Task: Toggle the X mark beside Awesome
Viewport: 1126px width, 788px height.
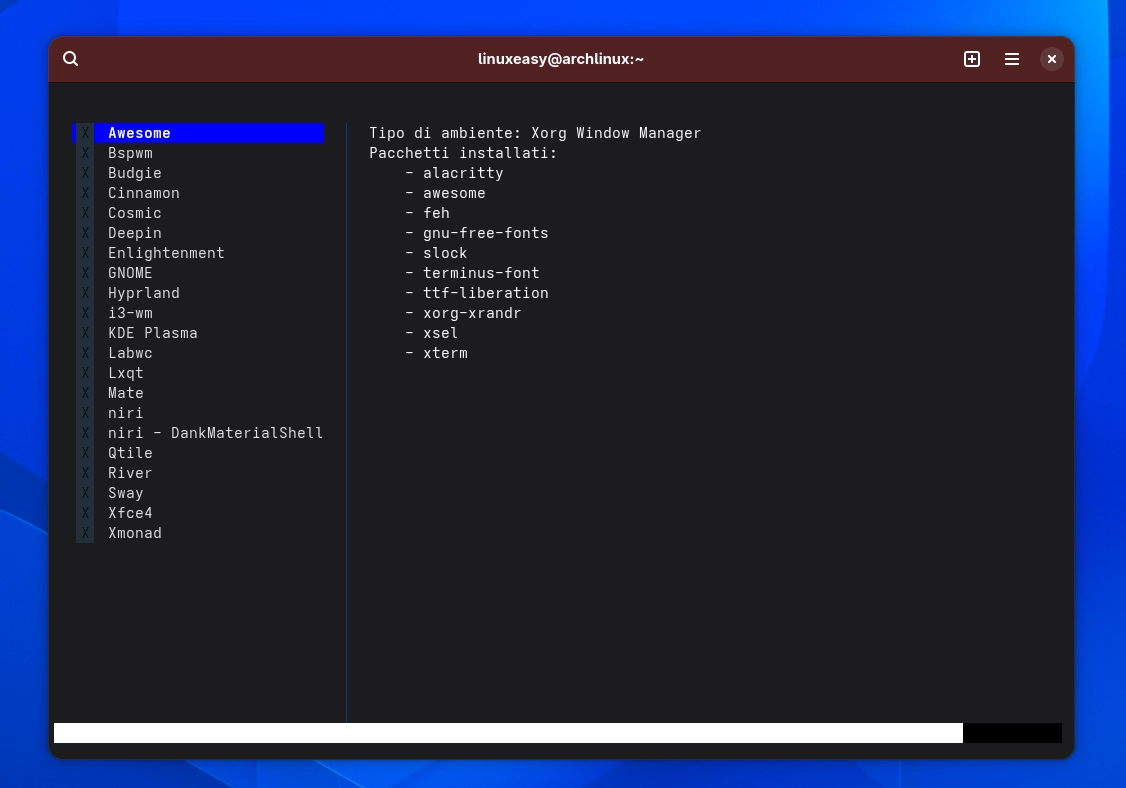Action: point(85,133)
